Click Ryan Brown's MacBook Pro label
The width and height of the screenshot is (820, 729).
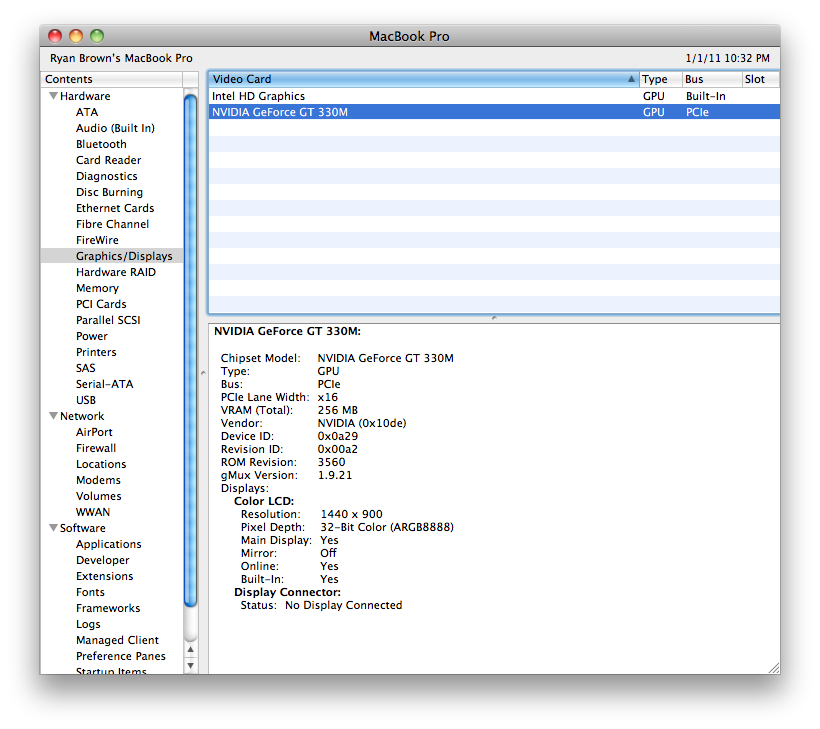121,59
